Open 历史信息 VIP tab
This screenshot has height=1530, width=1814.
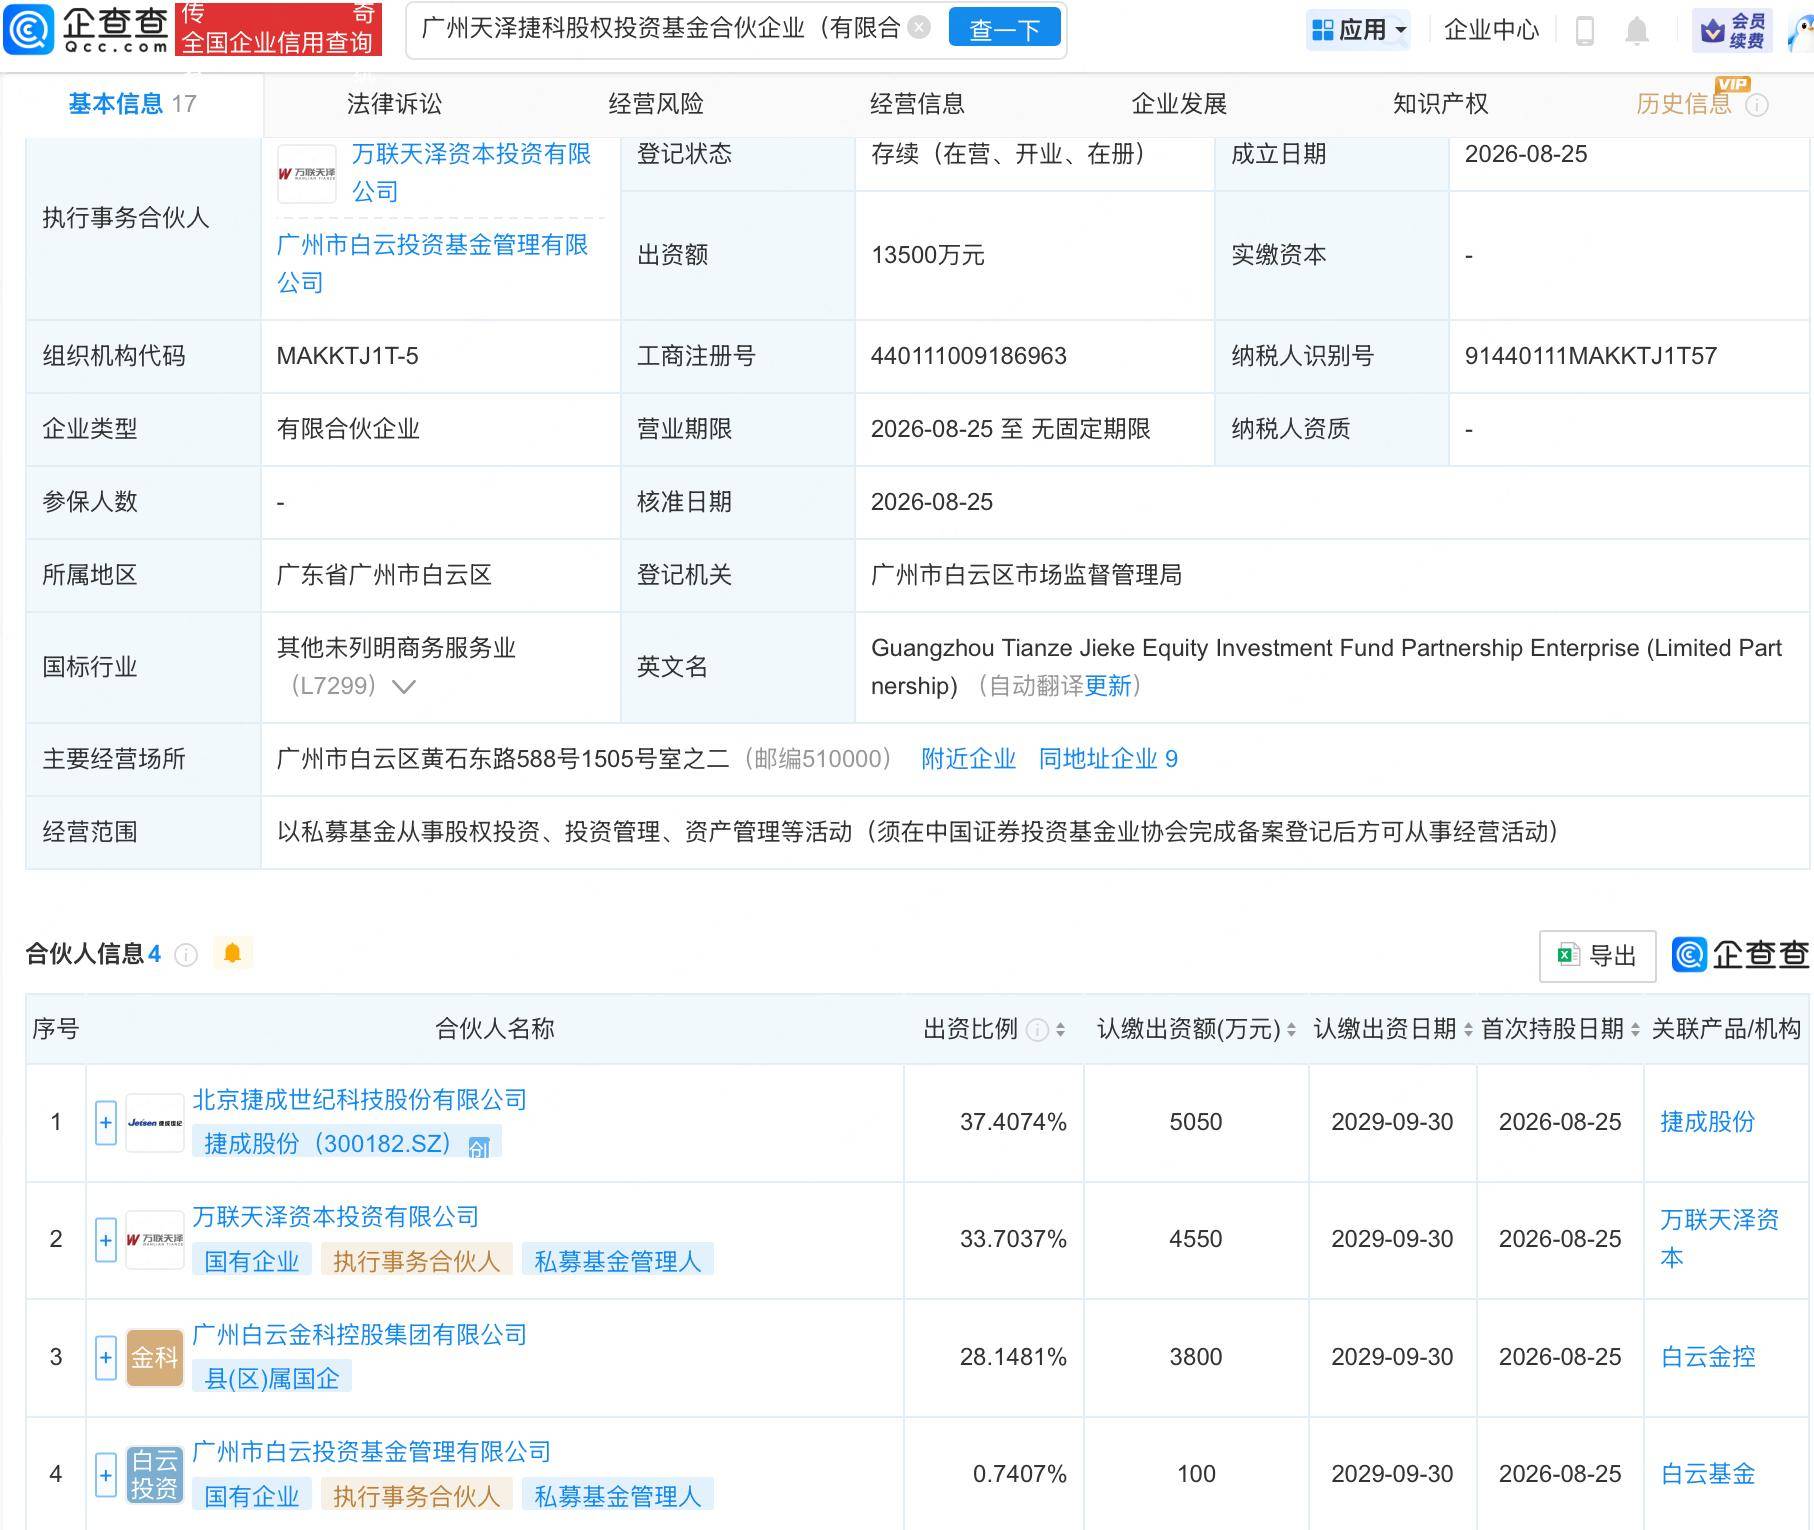1684,104
